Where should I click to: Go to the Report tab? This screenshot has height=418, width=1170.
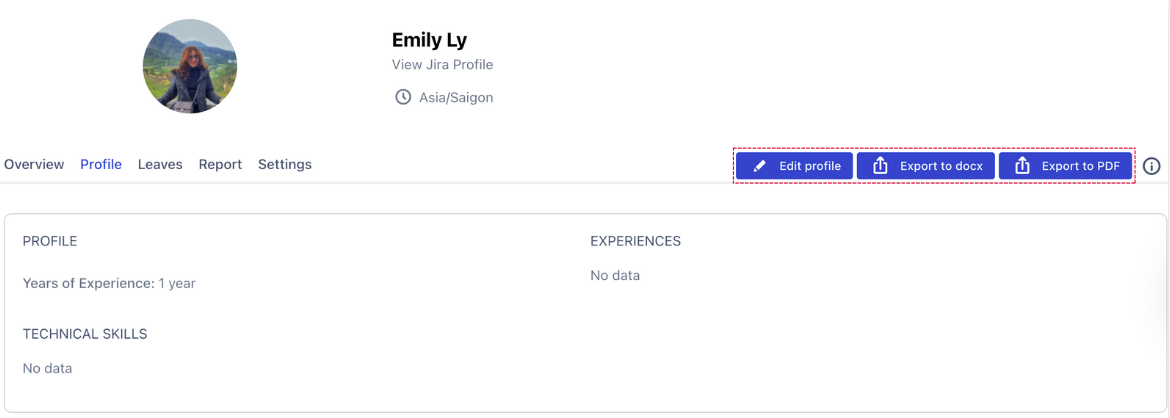pos(220,164)
